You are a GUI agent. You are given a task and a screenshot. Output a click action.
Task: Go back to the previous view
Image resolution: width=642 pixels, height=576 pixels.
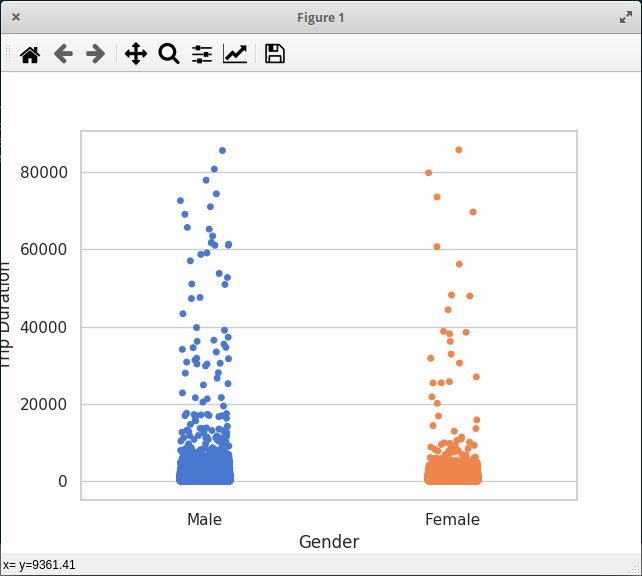[63, 54]
